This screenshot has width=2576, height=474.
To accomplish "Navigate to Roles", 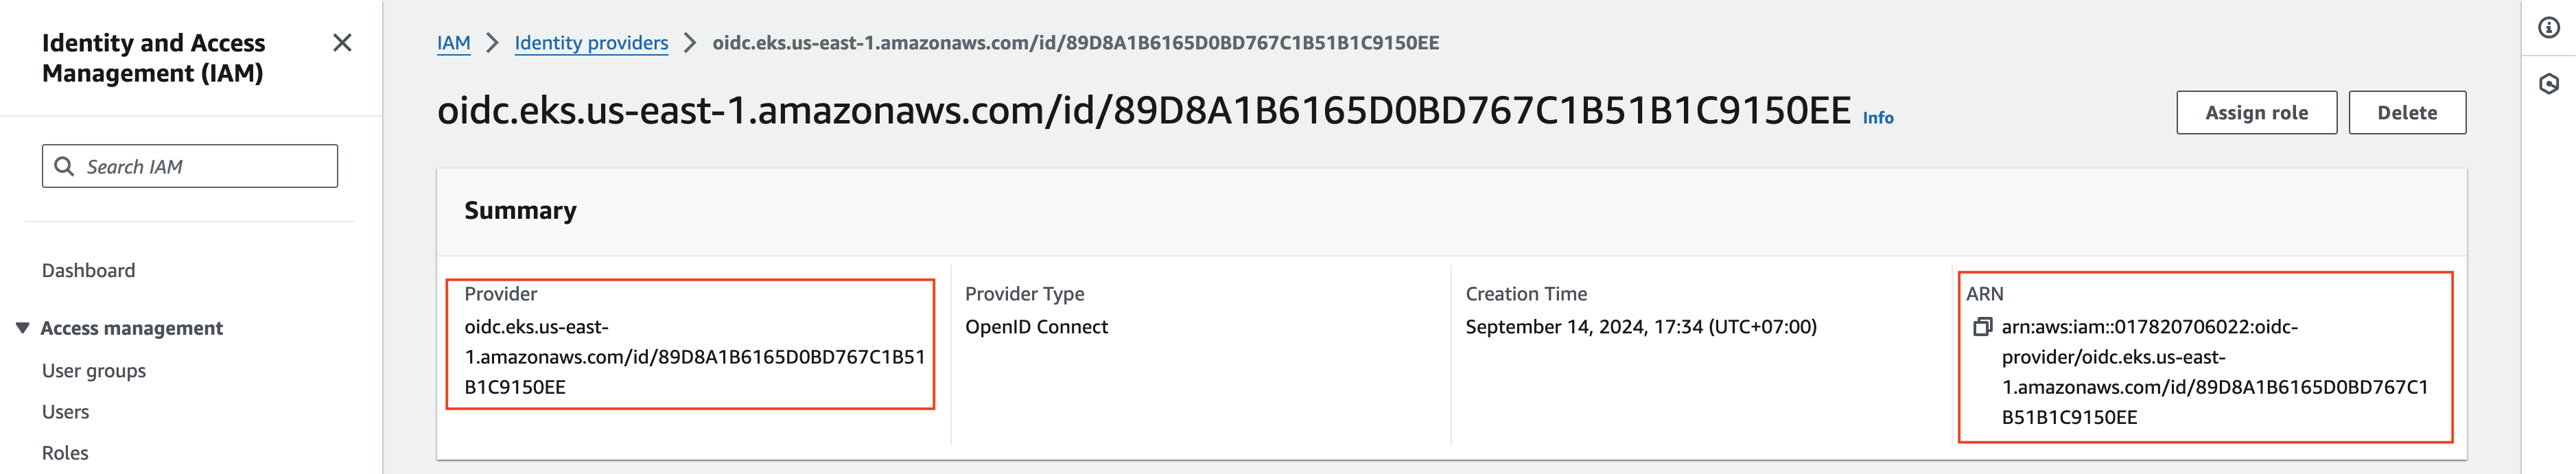I will [65, 453].
